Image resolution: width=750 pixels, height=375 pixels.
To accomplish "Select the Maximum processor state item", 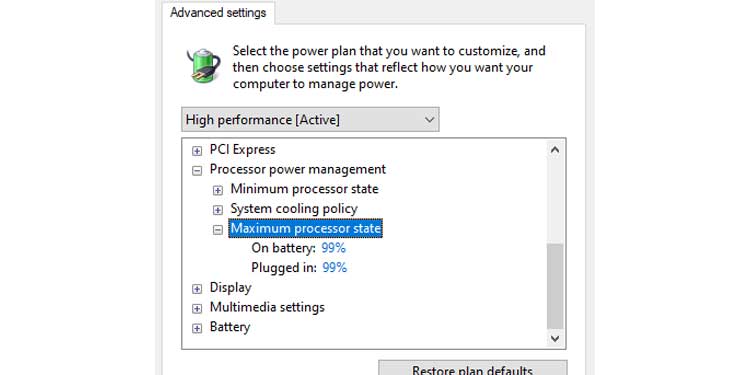I will (306, 228).
